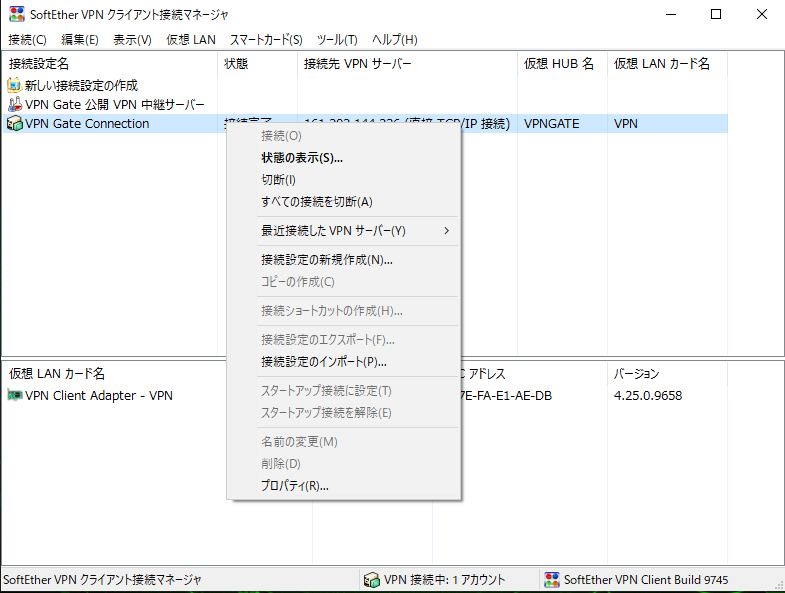This screenshot has width=785, height=593.
Task: Choose 状態の表示(S)... from context menu
Action: tap(302, 158)
